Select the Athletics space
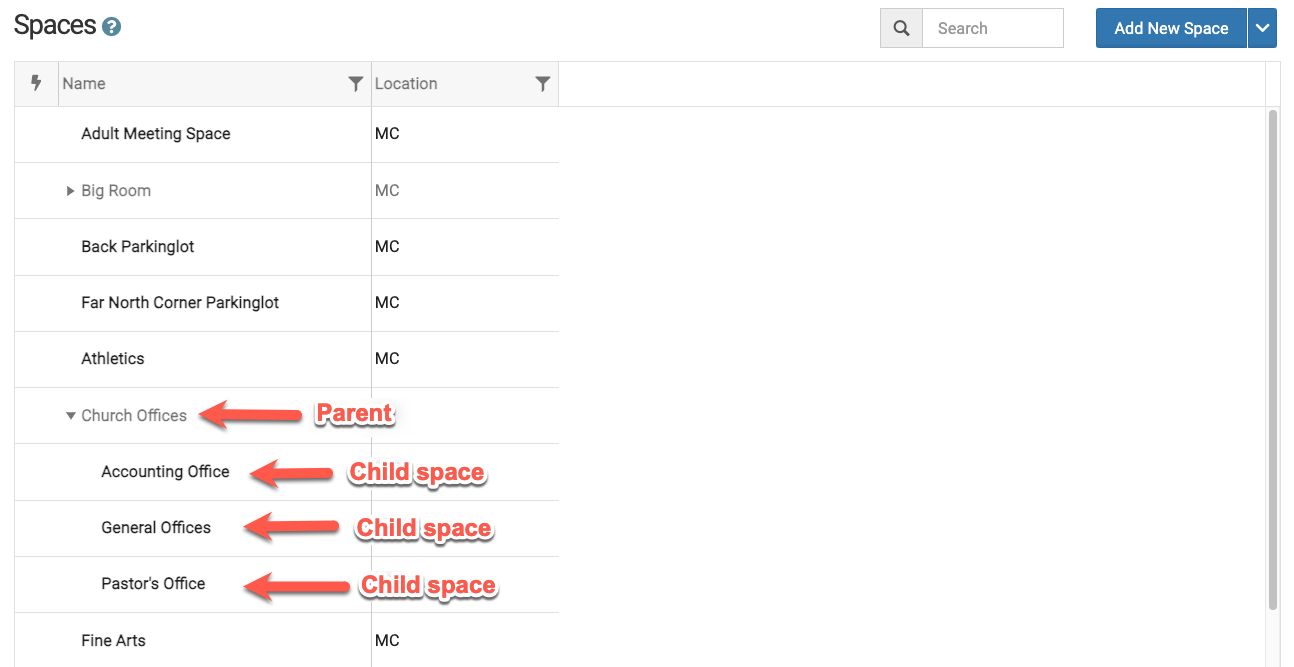 113,359
